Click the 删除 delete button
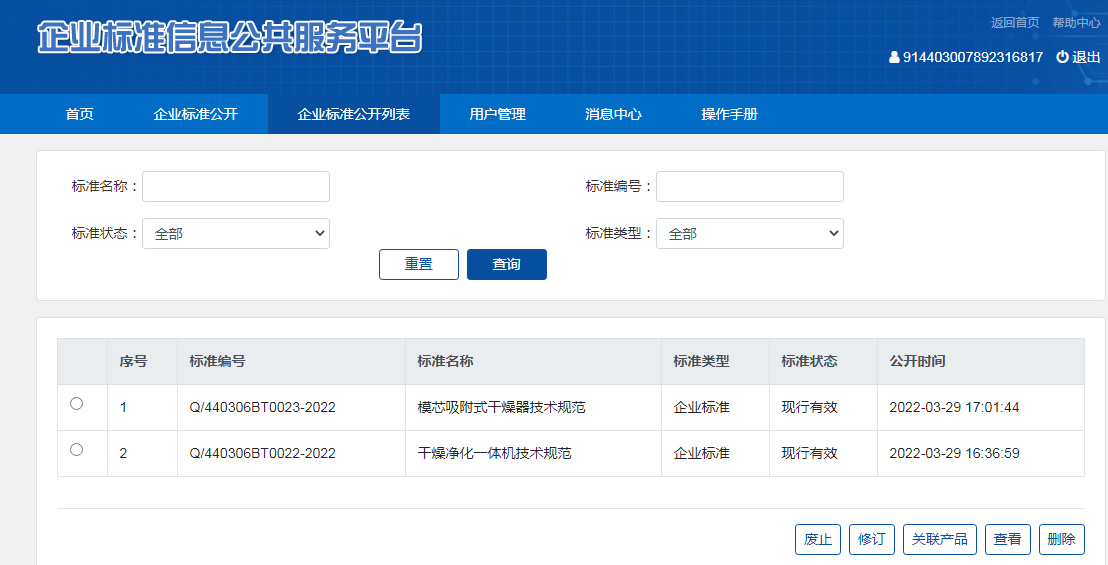Viewport: 1108px width, 565px height. [x=1062, y=539]
